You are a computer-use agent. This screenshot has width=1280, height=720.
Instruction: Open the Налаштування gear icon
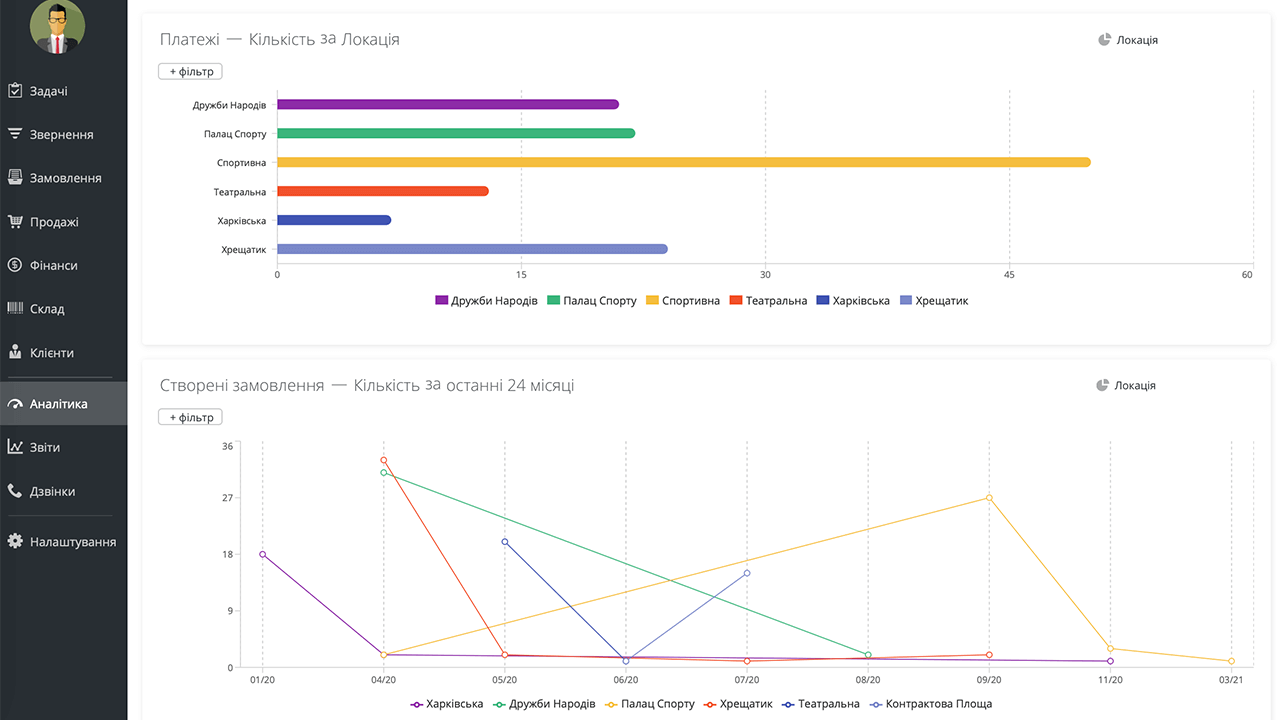coord(15,541)
